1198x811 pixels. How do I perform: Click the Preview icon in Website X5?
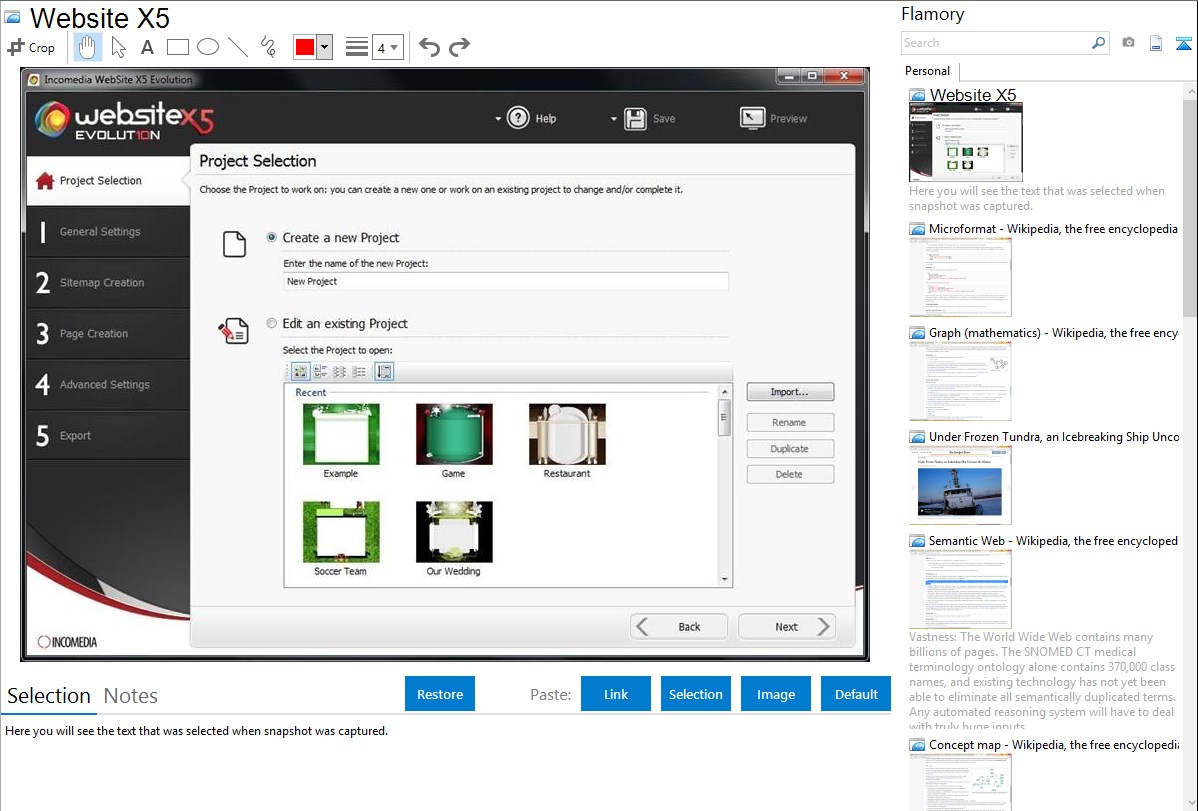click(753, 118)
